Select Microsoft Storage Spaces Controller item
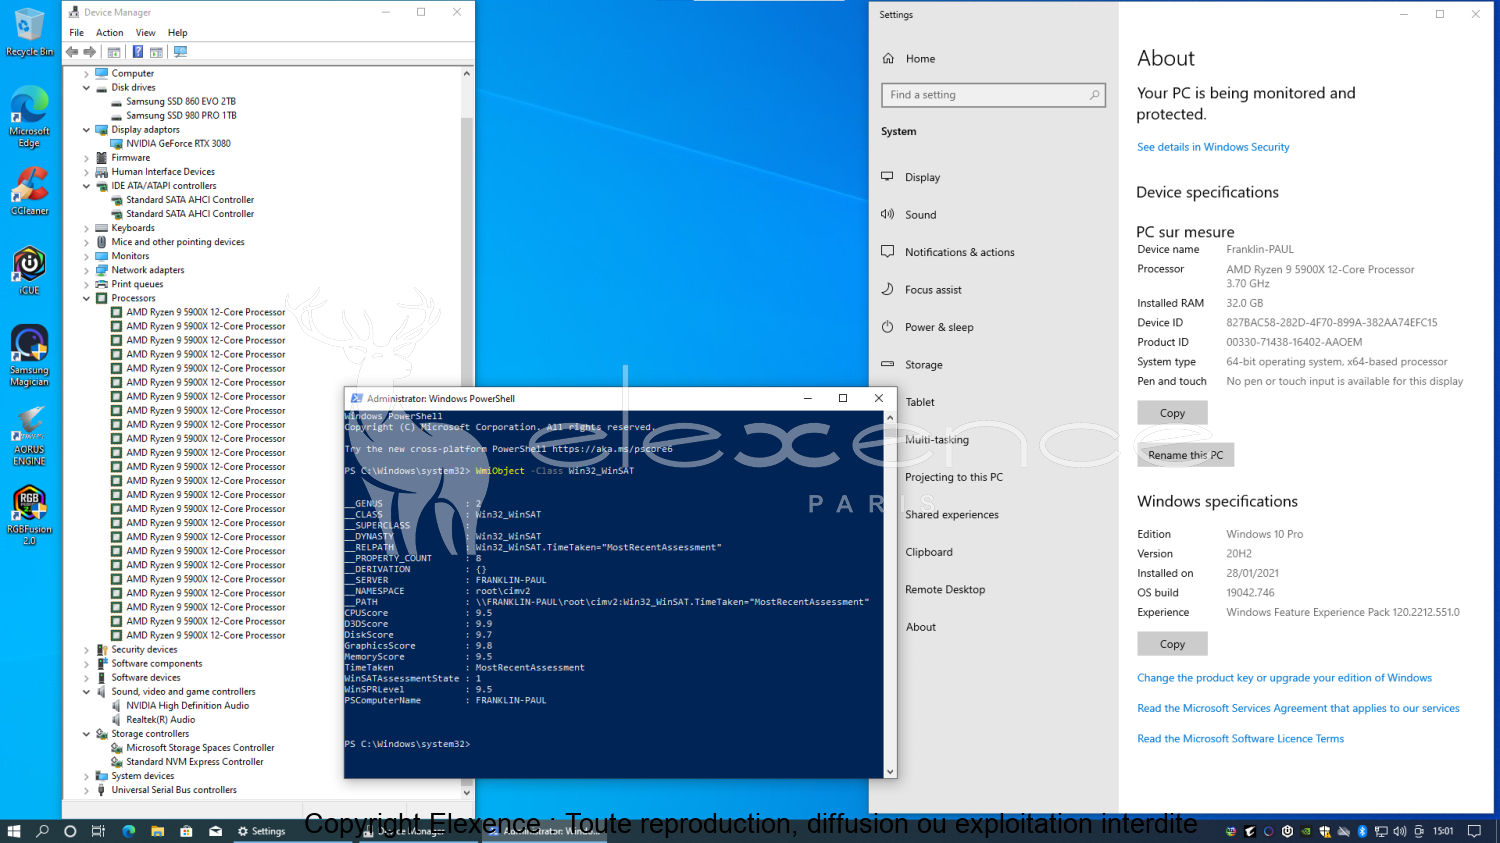This screenshot has height=843, width=1500. pyautogui.click(x=200, y=748)
